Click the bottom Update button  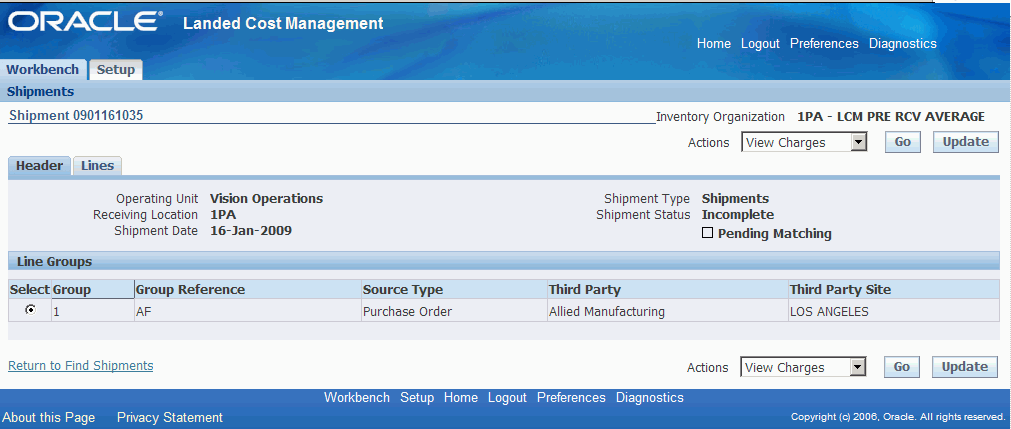point(965,367)
